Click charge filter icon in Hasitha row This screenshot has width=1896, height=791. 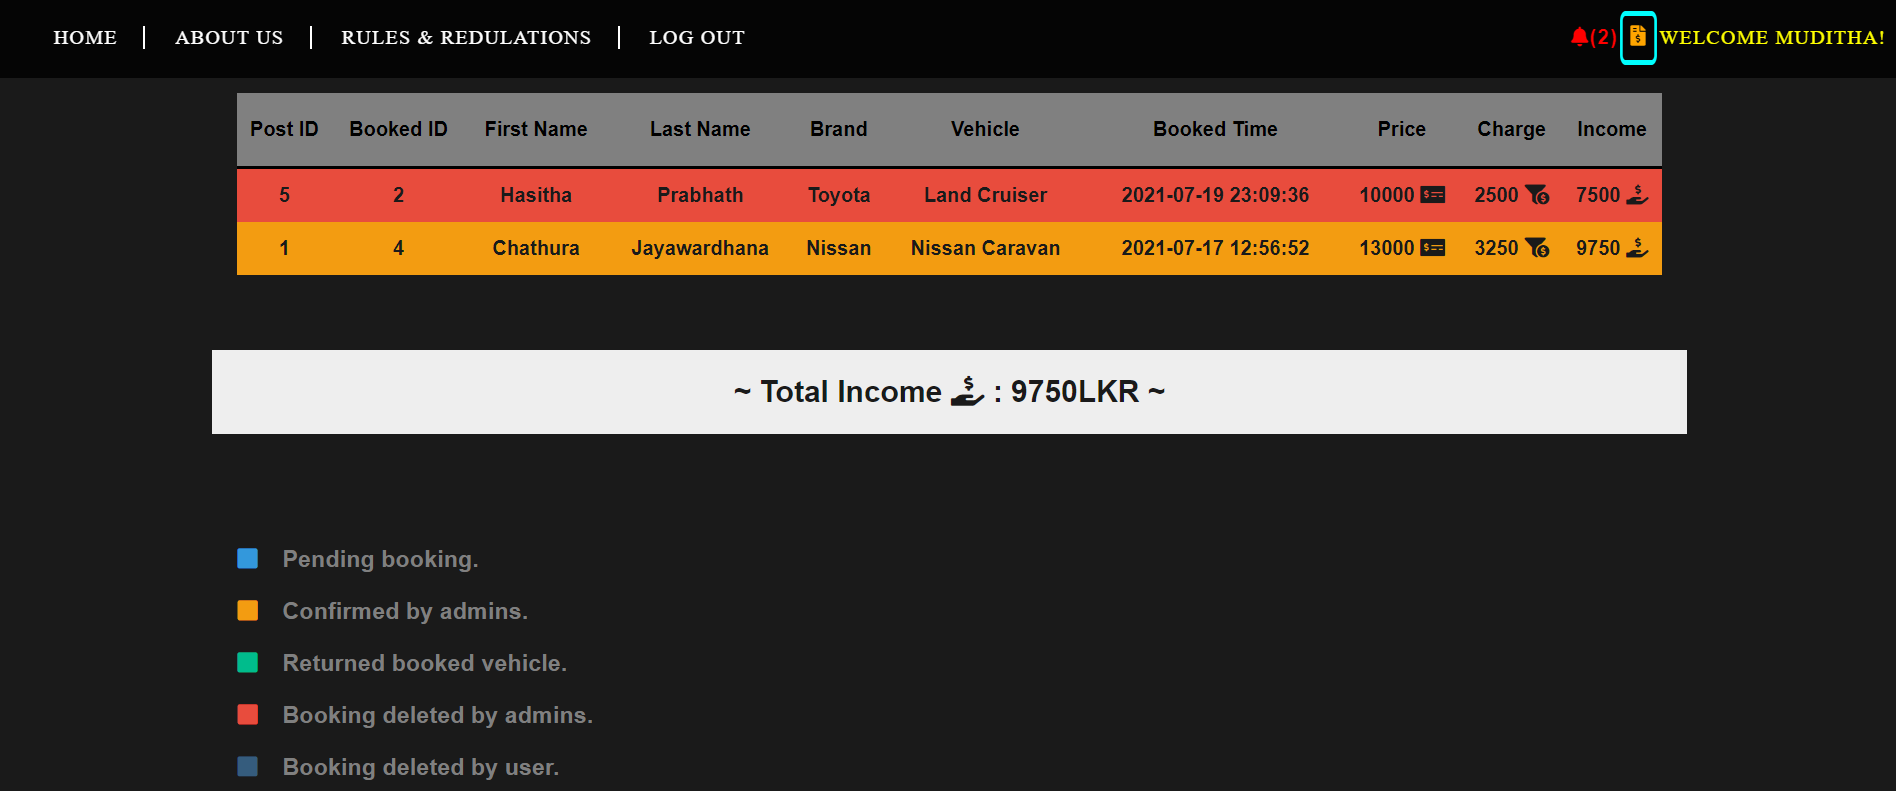[x=1537, y=195]
